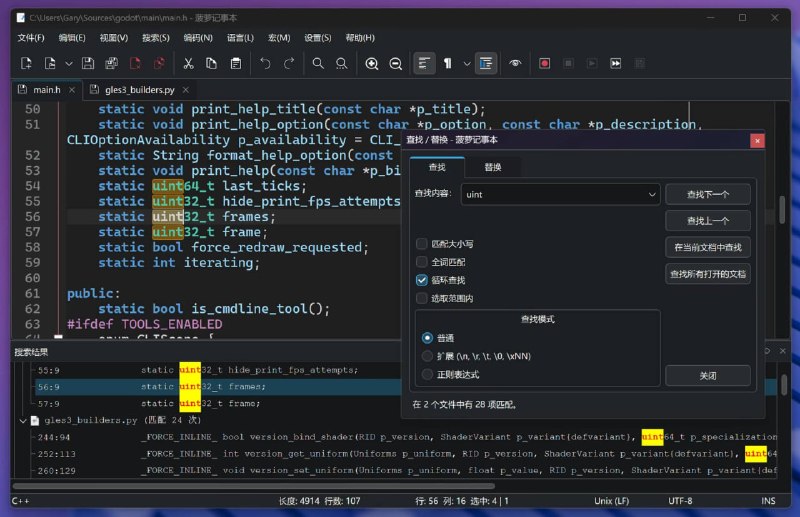Click the save file floppy icon
Image resolution: width=800 pixels, height=517 pixels.
(88, 63)
